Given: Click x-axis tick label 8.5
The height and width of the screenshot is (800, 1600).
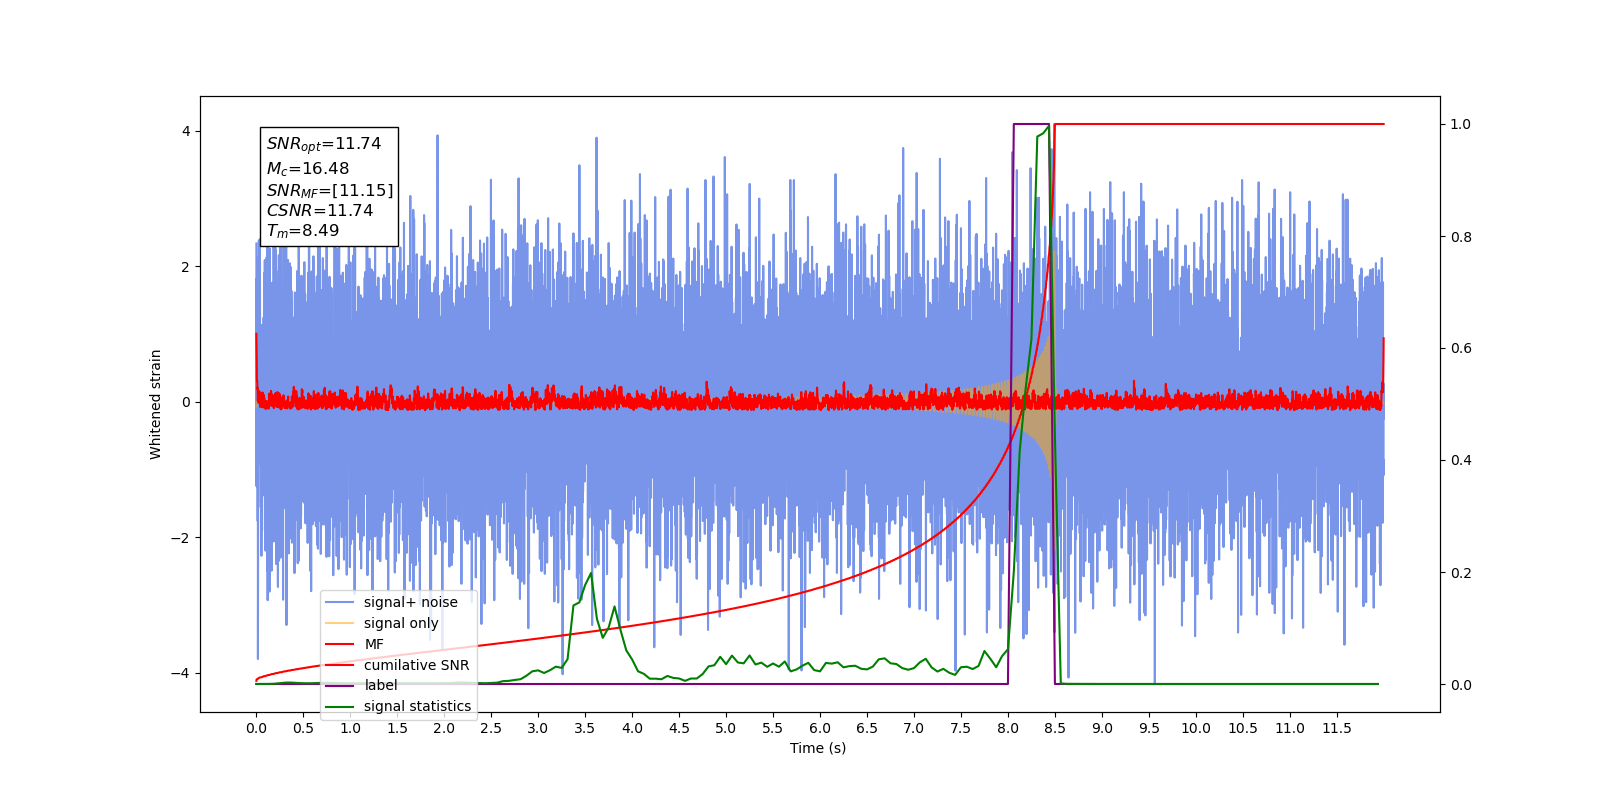Looking at the screenshot, I should tap(1055, 728).
